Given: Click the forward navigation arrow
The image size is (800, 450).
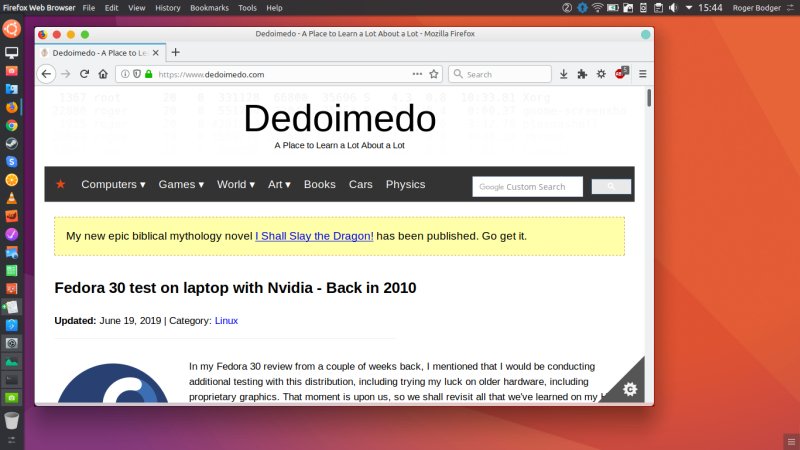Looking at the screenshot, I should 65,74.
